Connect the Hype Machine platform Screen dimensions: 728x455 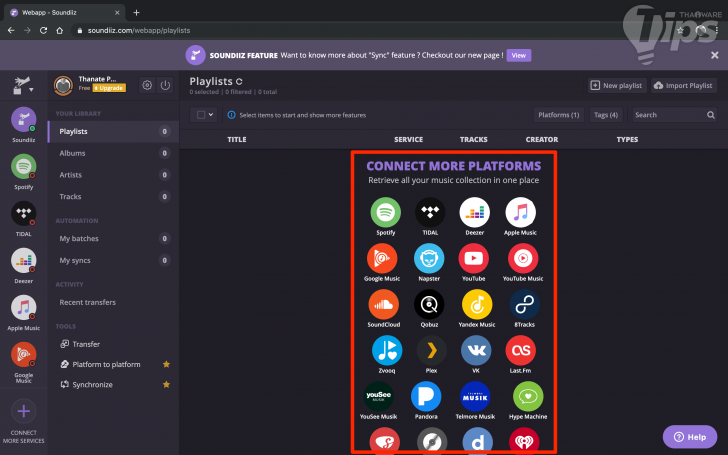pyautogui.click(x=528, y=396)
